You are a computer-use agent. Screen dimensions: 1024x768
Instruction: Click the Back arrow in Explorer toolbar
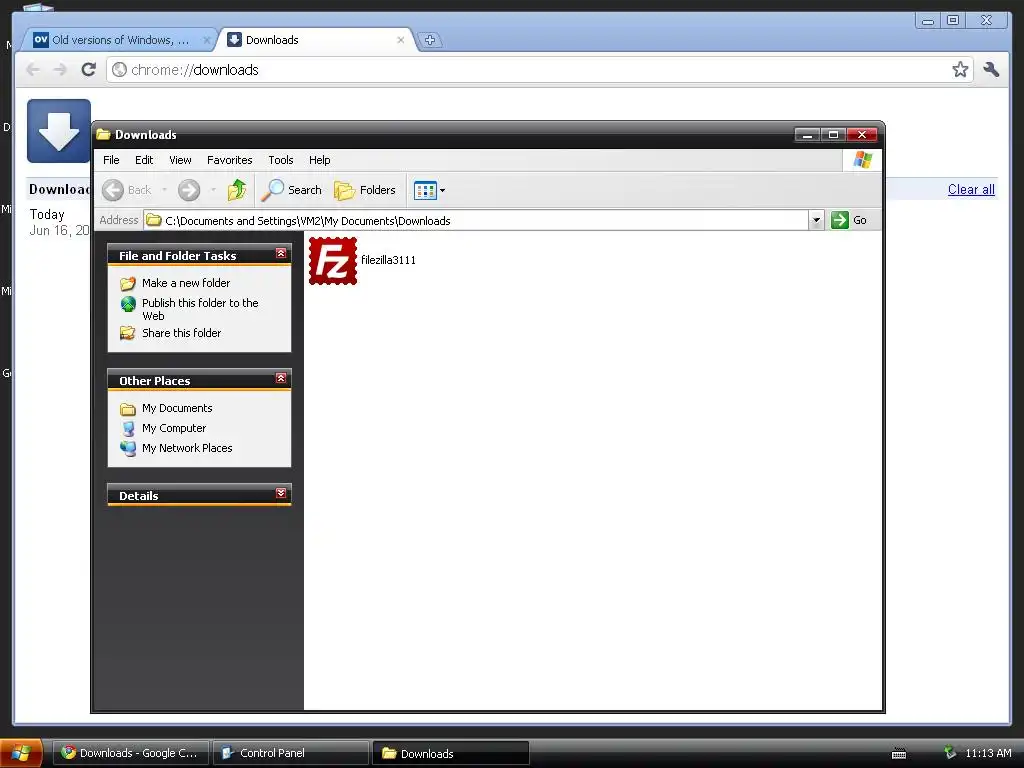coord(113,190)
